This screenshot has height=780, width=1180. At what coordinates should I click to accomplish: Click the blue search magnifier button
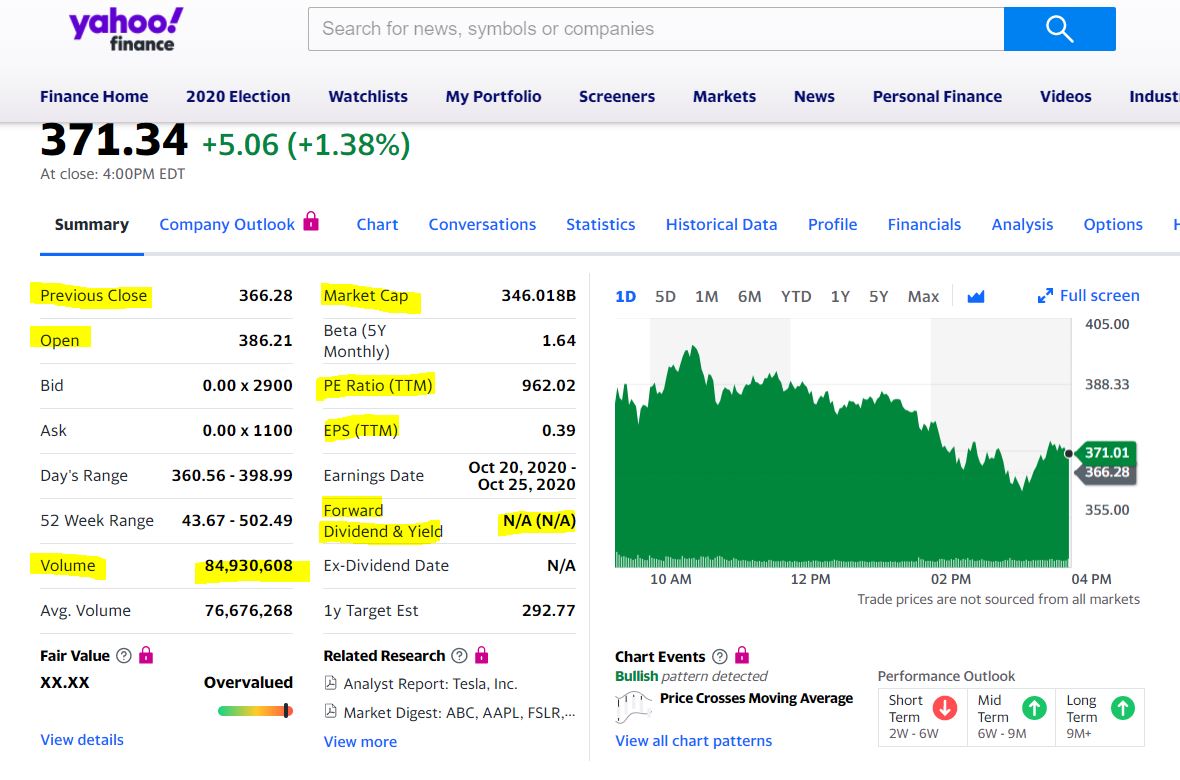pyautogui.click(x=1059, y=29)
